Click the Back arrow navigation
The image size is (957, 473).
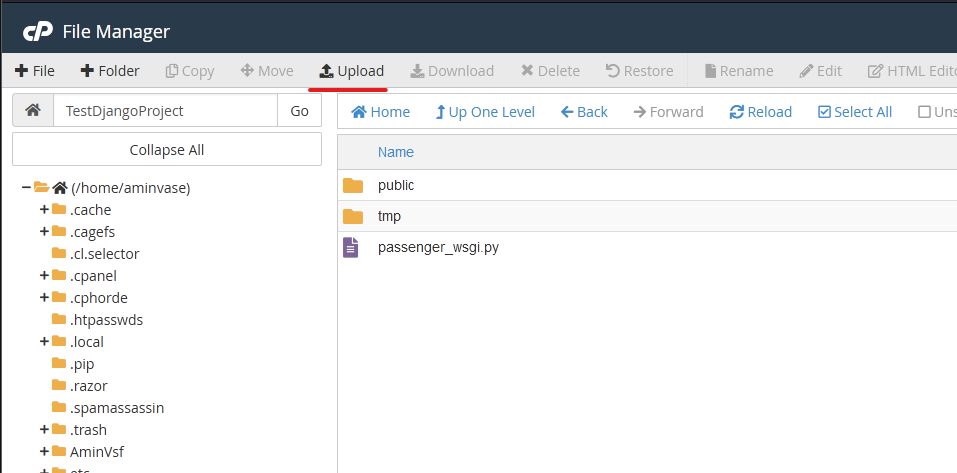tap(584, 112)
